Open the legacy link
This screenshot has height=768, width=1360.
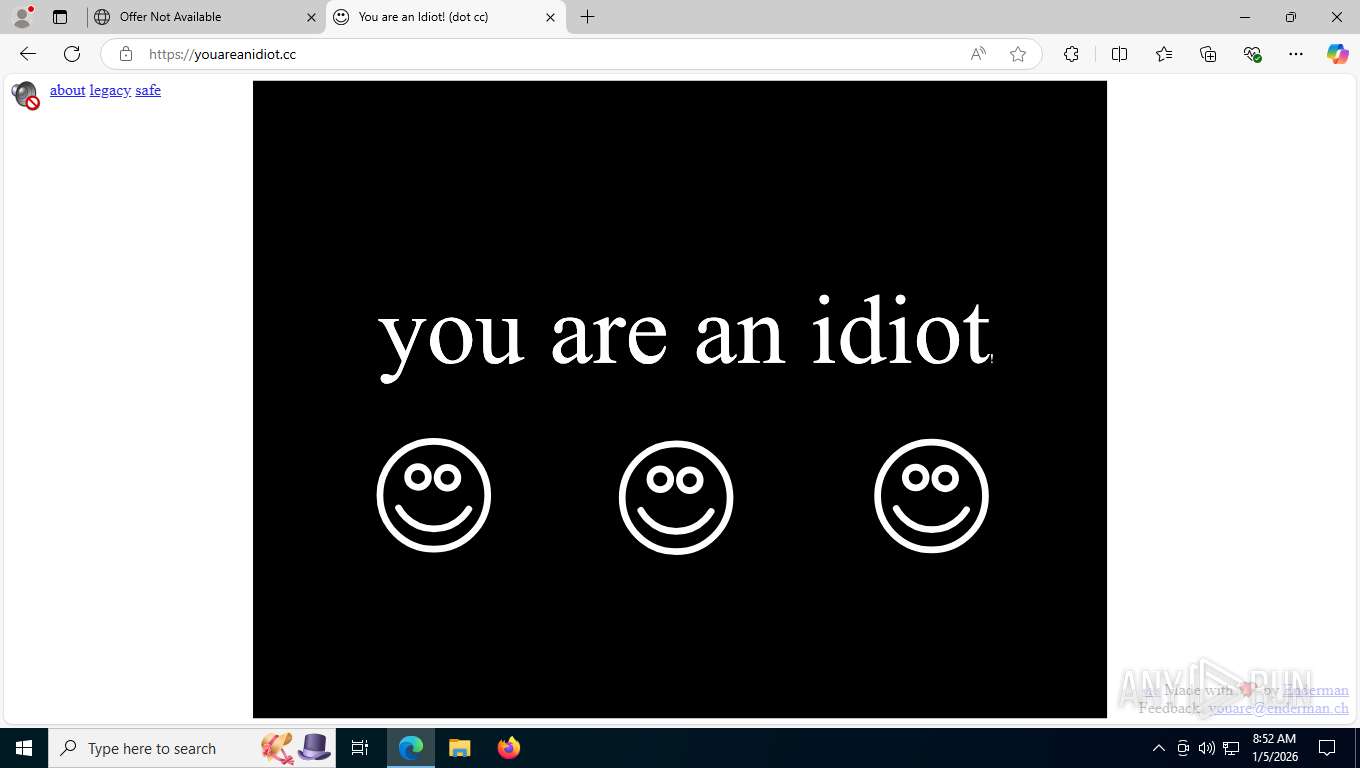click(x=110, y=90)
